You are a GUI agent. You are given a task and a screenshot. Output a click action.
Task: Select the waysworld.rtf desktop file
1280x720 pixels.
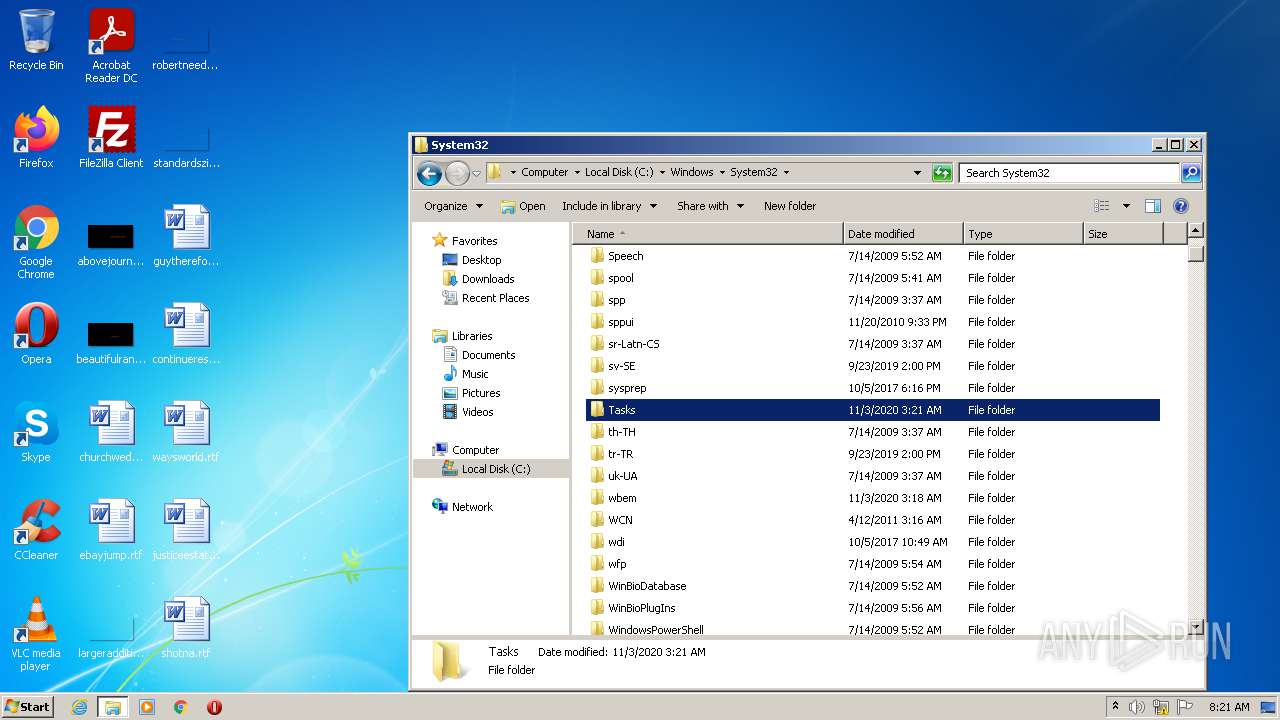click(186, 432)
